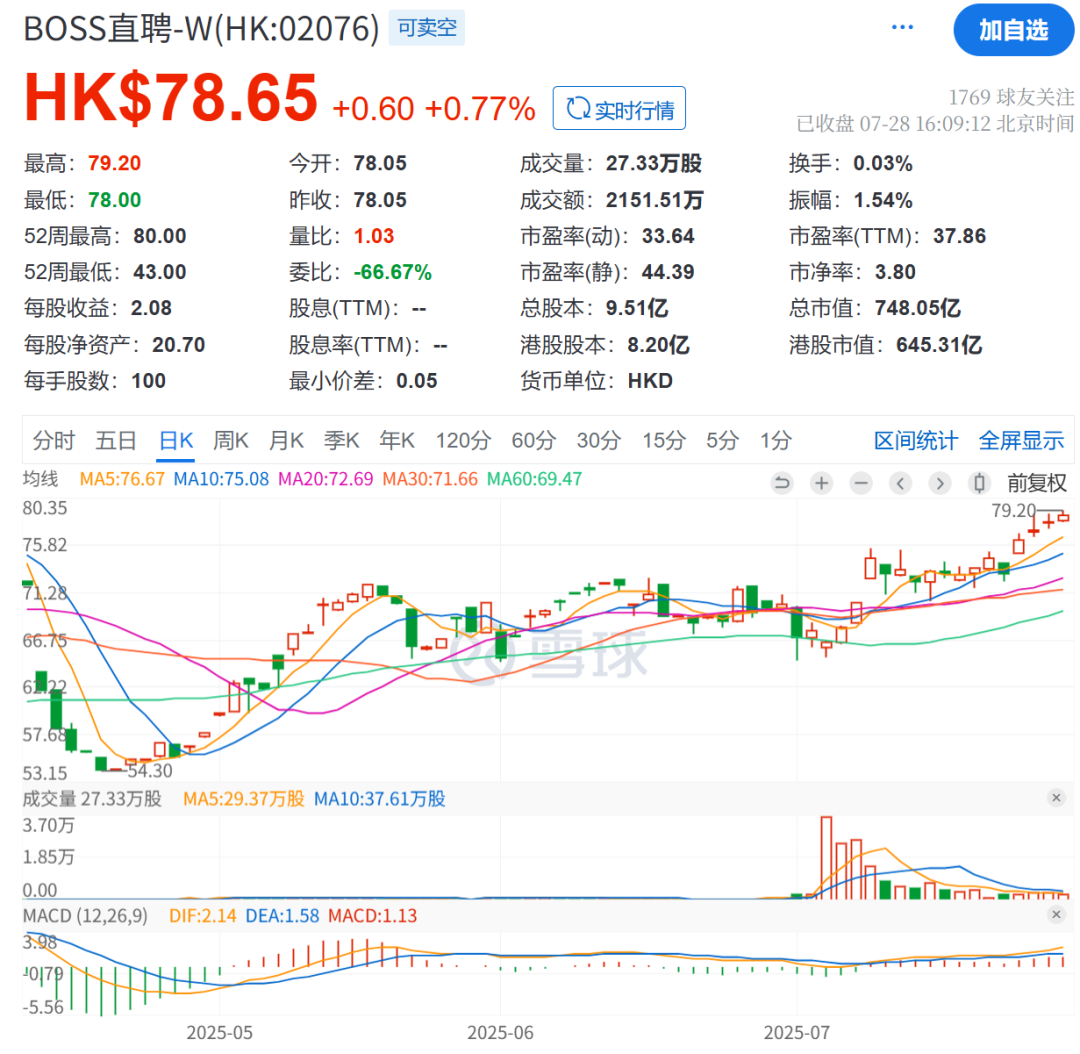Click the 成交额 value 2151.51万
The height and width of the screenshot is (1054, 1080).
654,200
